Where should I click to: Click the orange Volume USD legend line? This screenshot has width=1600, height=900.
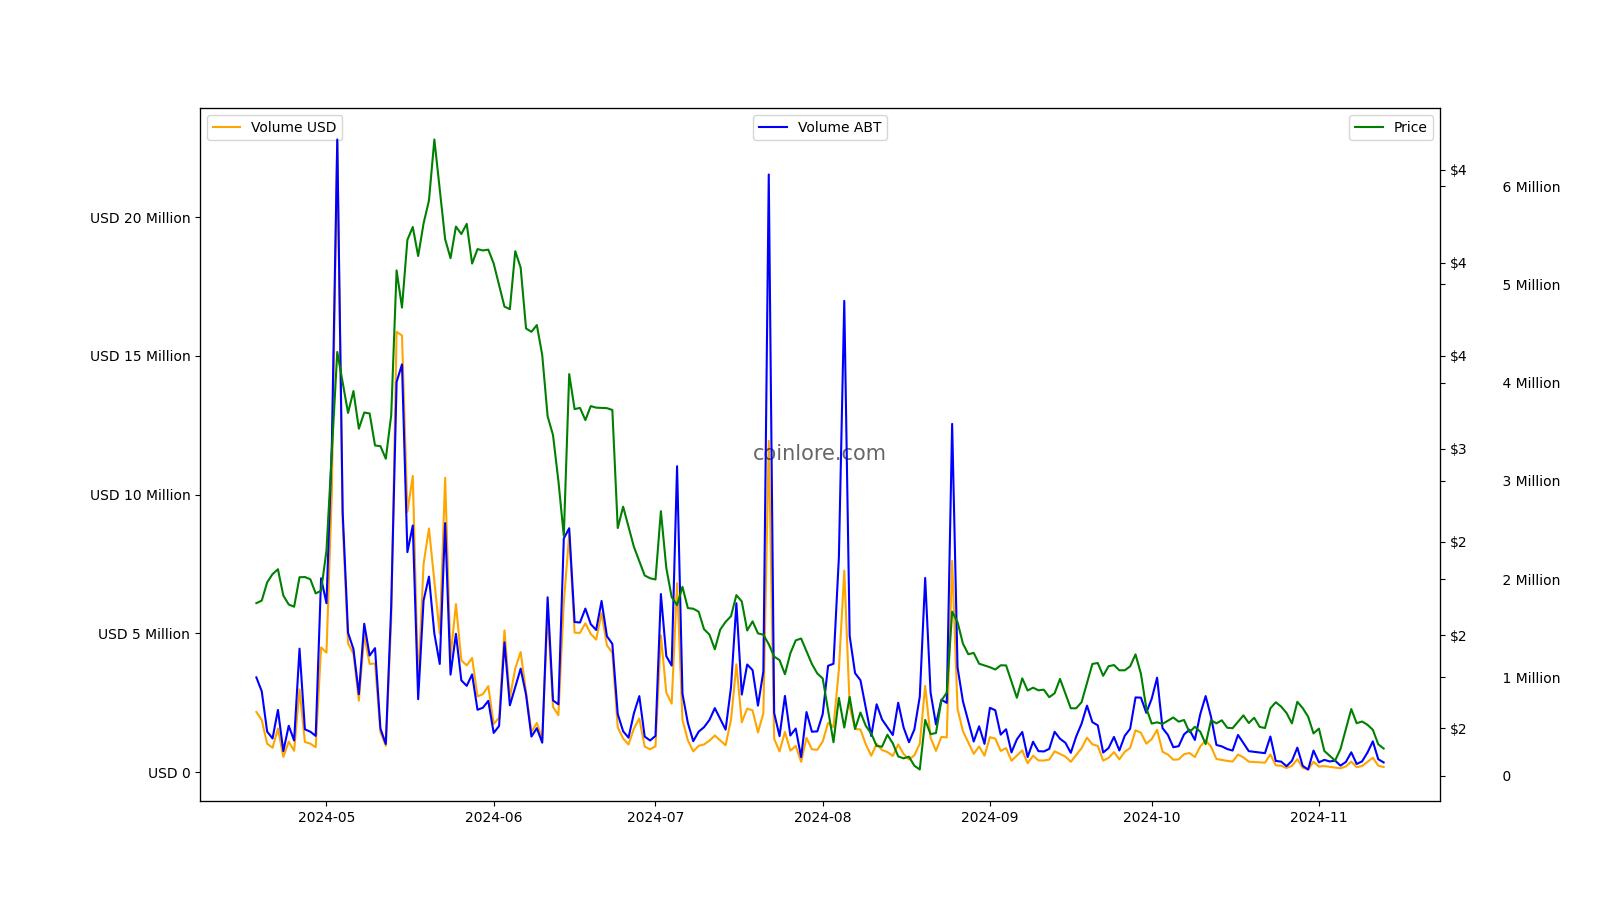[x=227, y=127]
